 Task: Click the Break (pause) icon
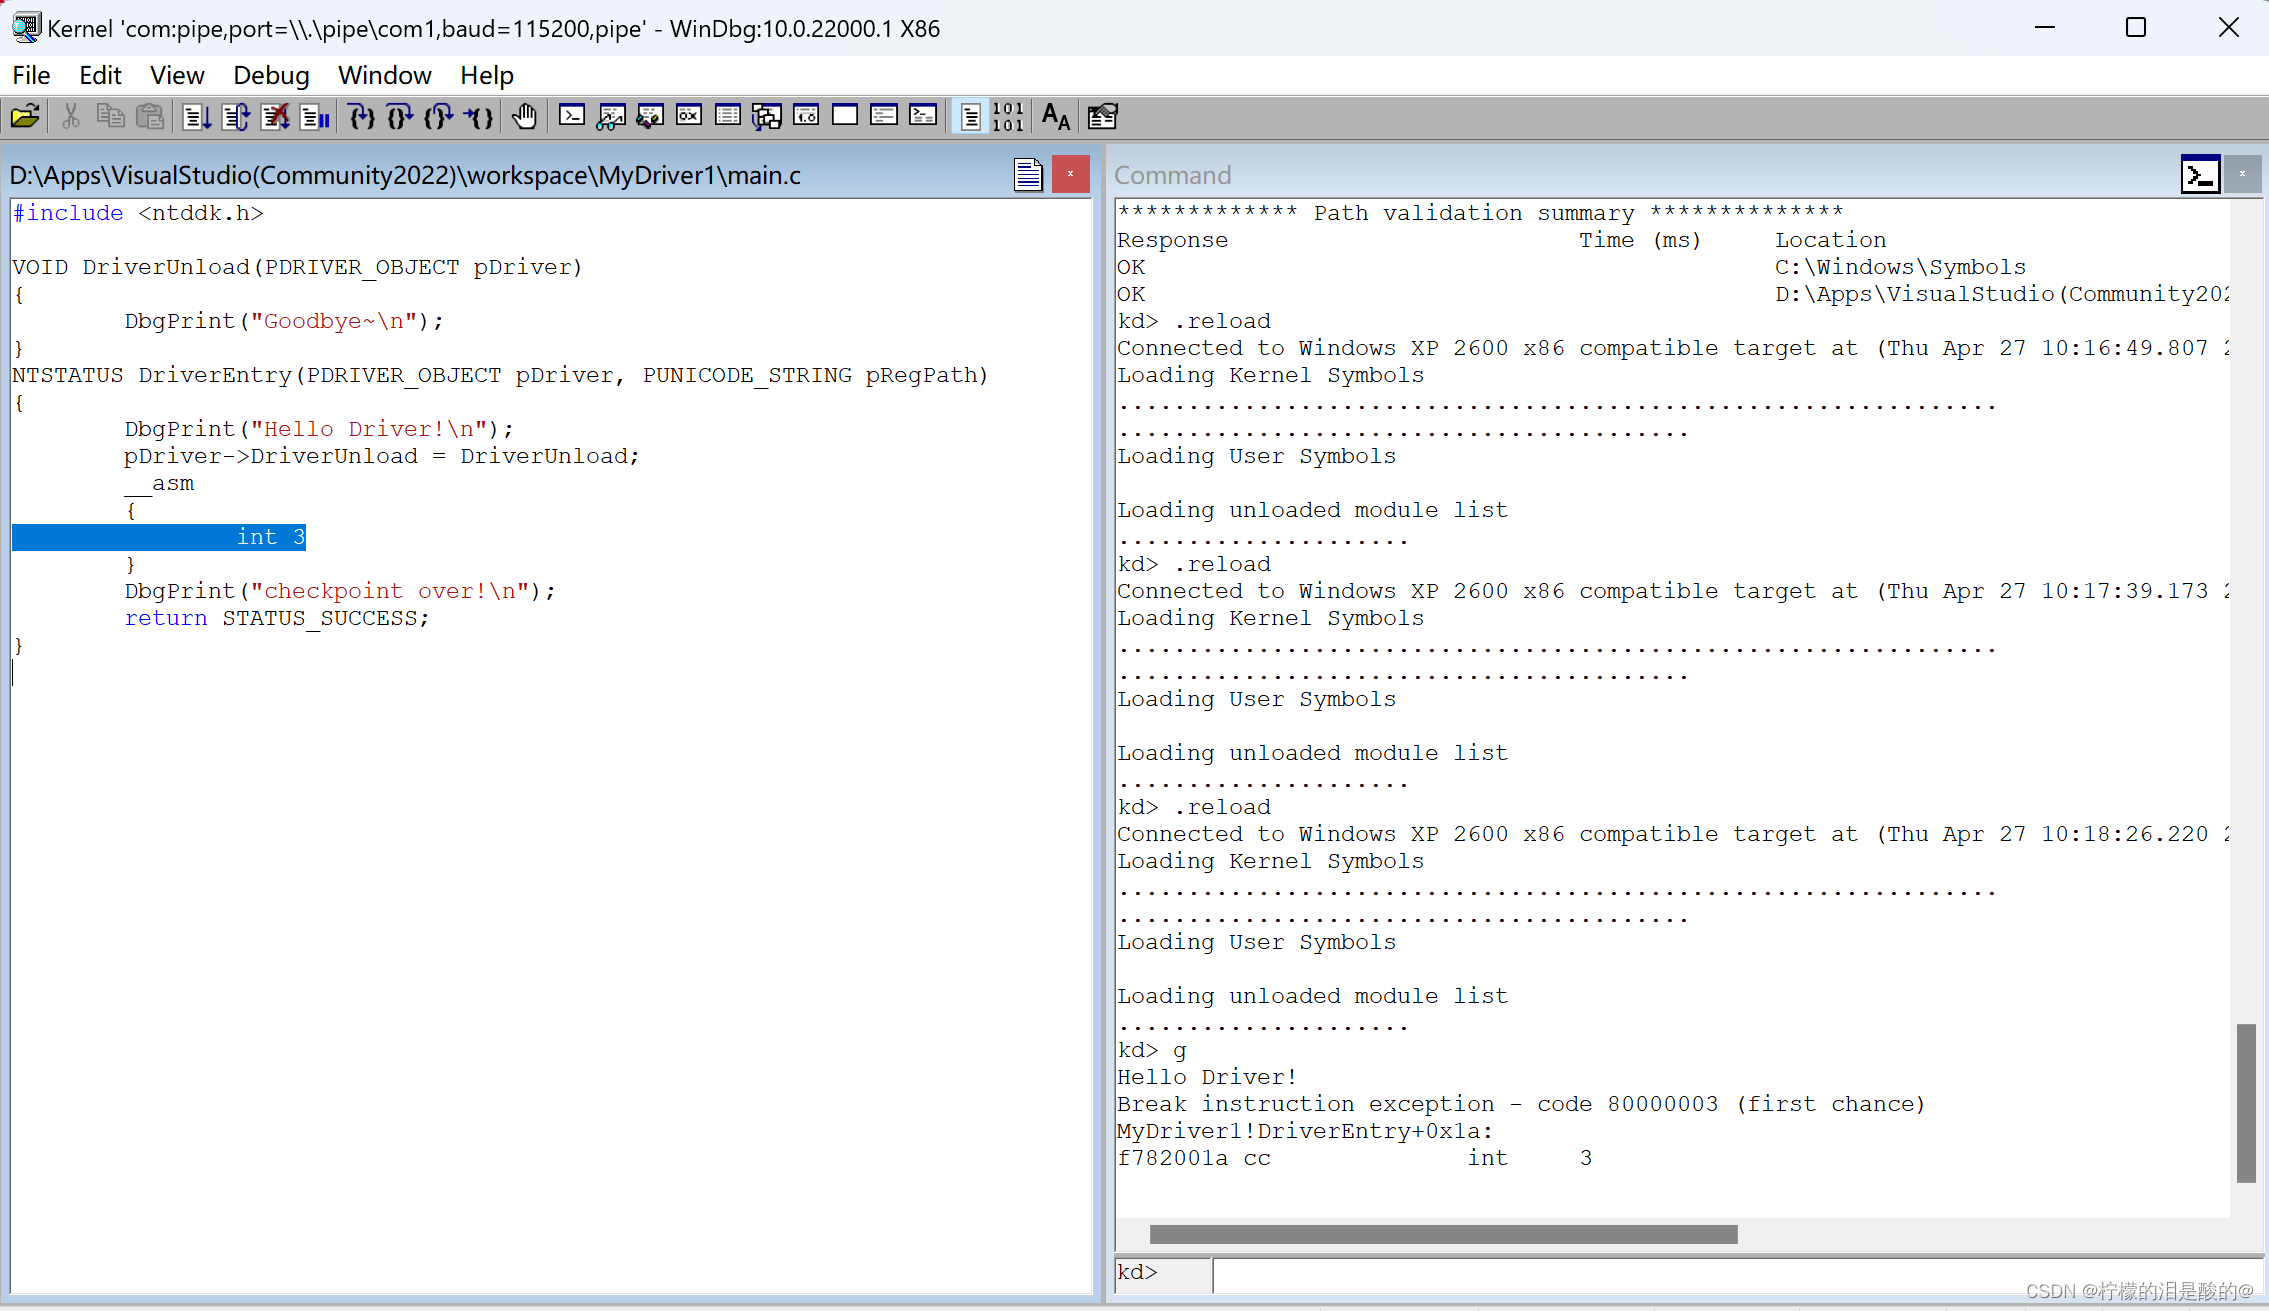(x=314, y=117)
